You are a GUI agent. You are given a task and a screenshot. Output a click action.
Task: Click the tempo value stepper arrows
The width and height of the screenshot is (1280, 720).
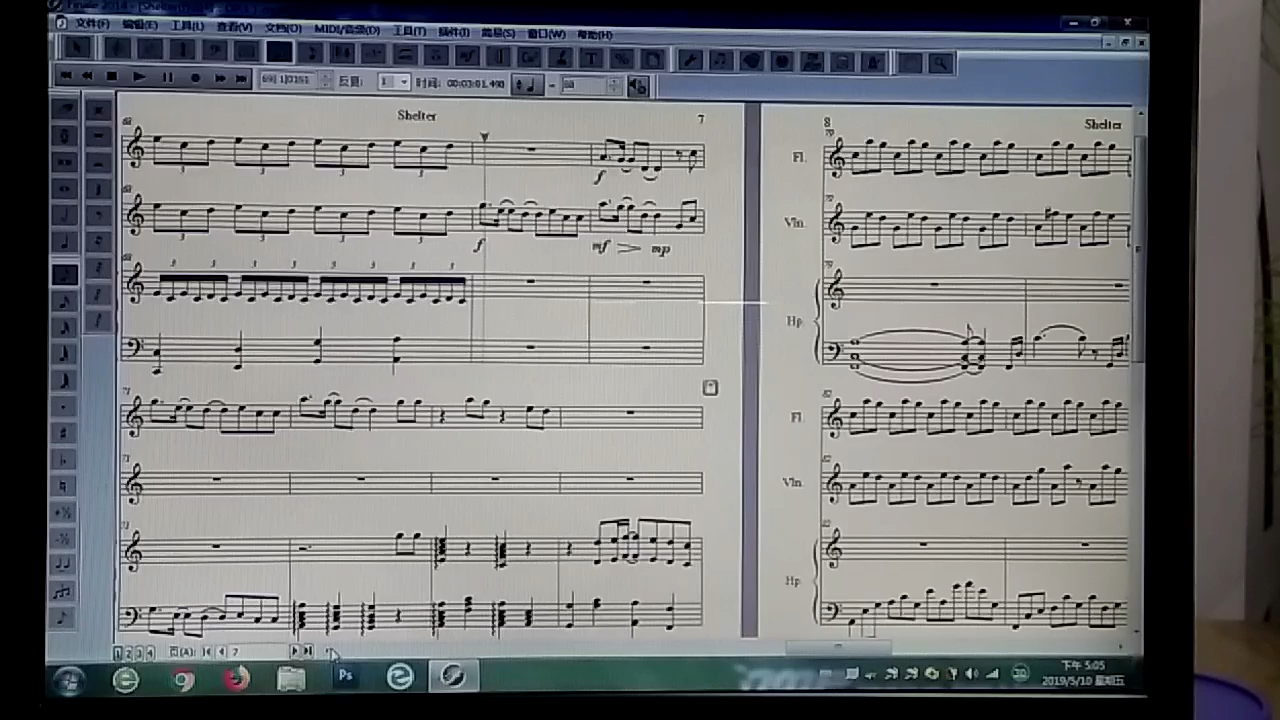point(614,86)
